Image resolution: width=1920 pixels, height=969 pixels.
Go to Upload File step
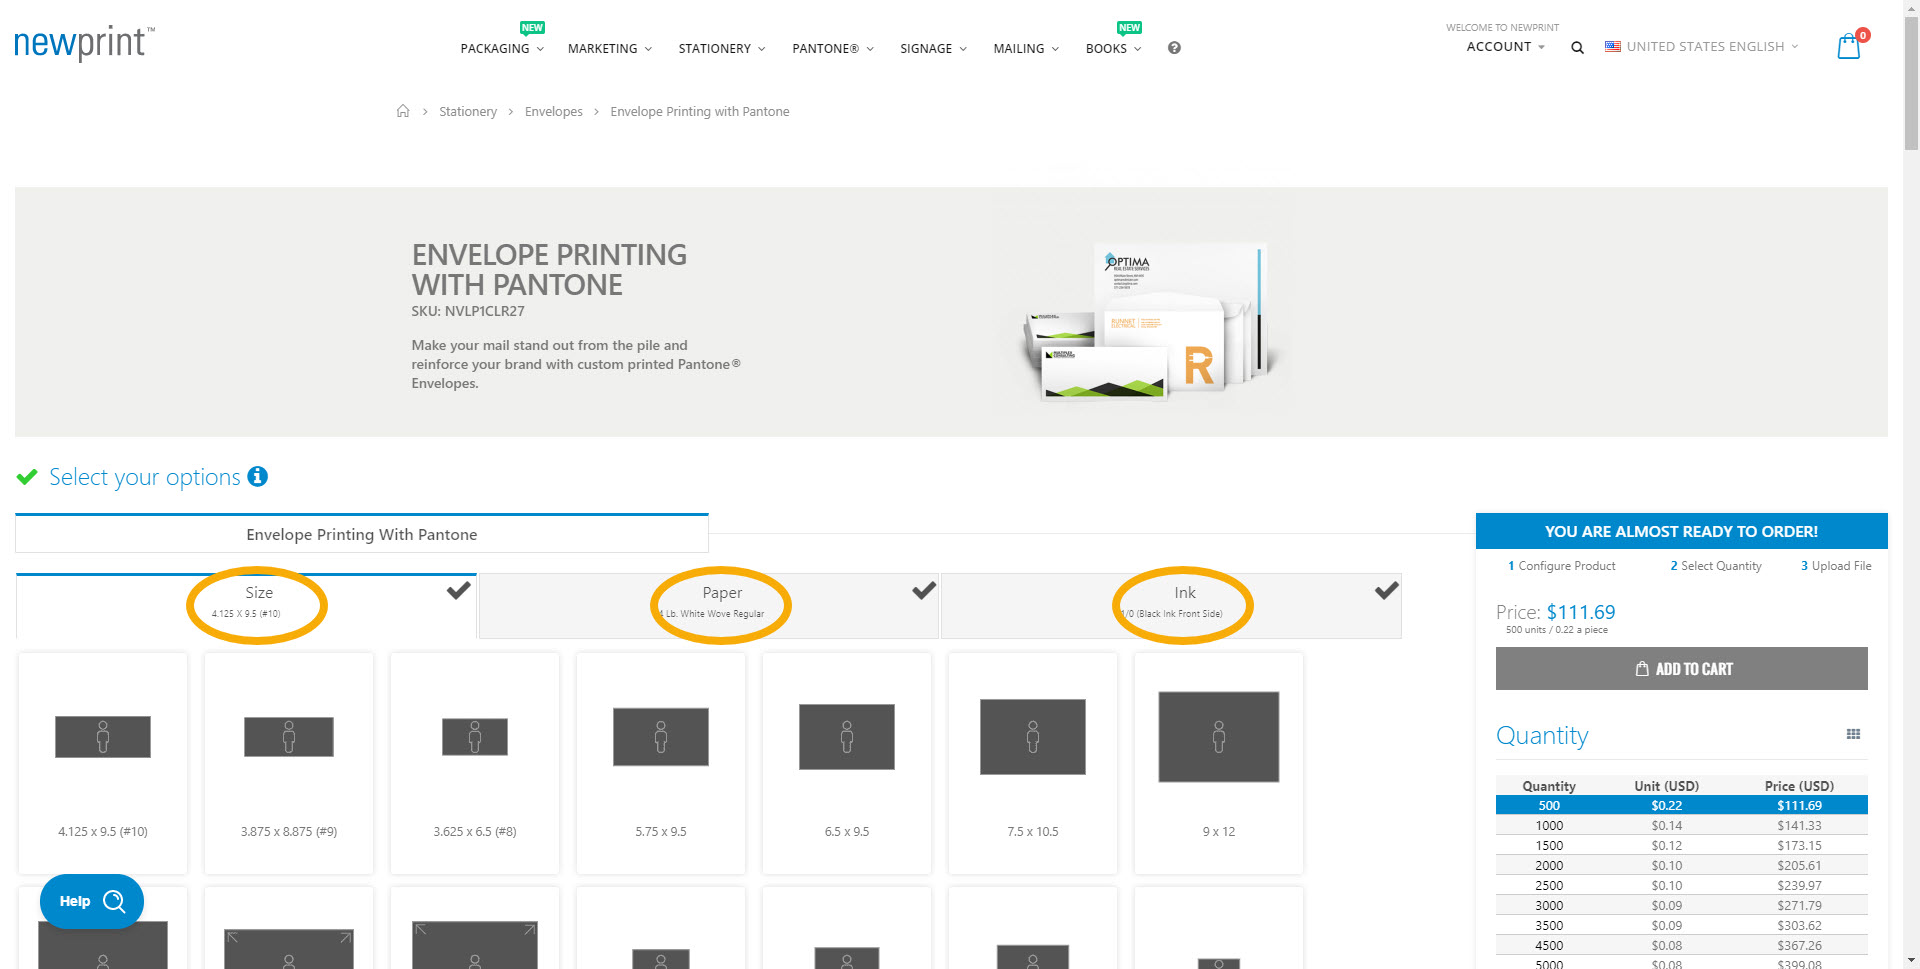point(1836,566)
